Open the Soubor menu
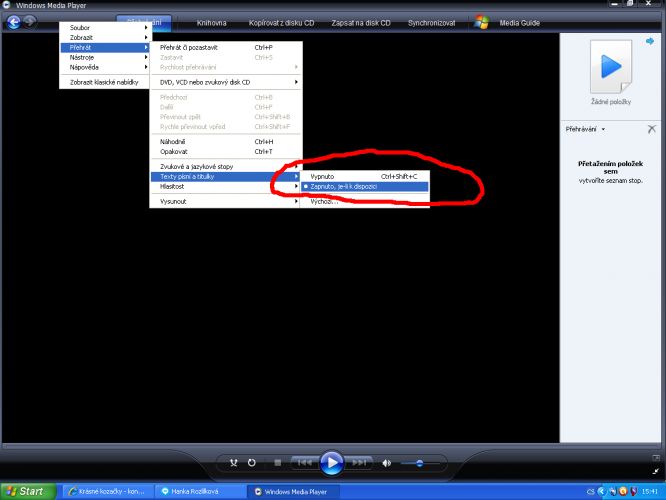Image resolution: width=666 pixels, height=500 pixels. [104, 28]
